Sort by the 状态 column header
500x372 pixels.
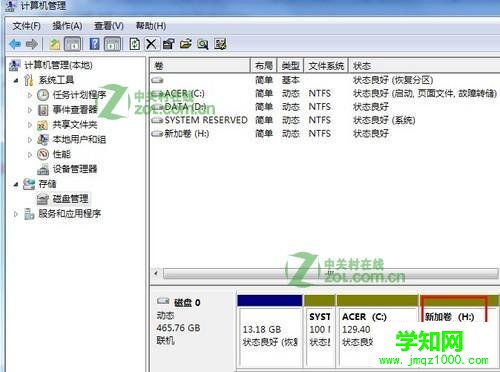pos(424,66)
